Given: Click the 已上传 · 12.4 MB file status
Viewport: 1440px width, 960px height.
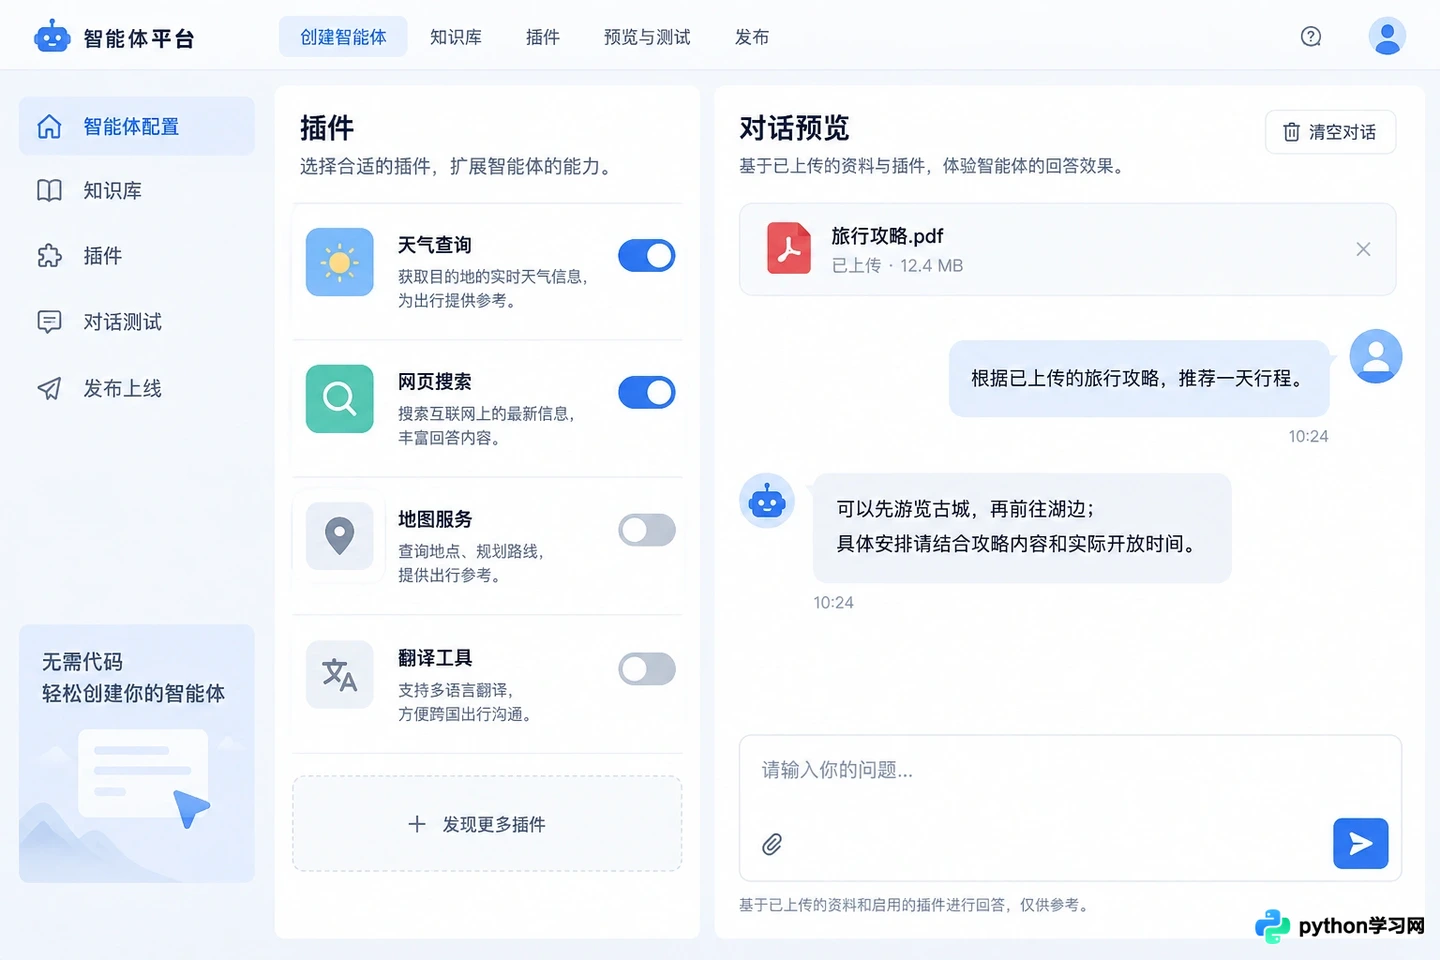Looking at the screenshot, I should [897, 265].
